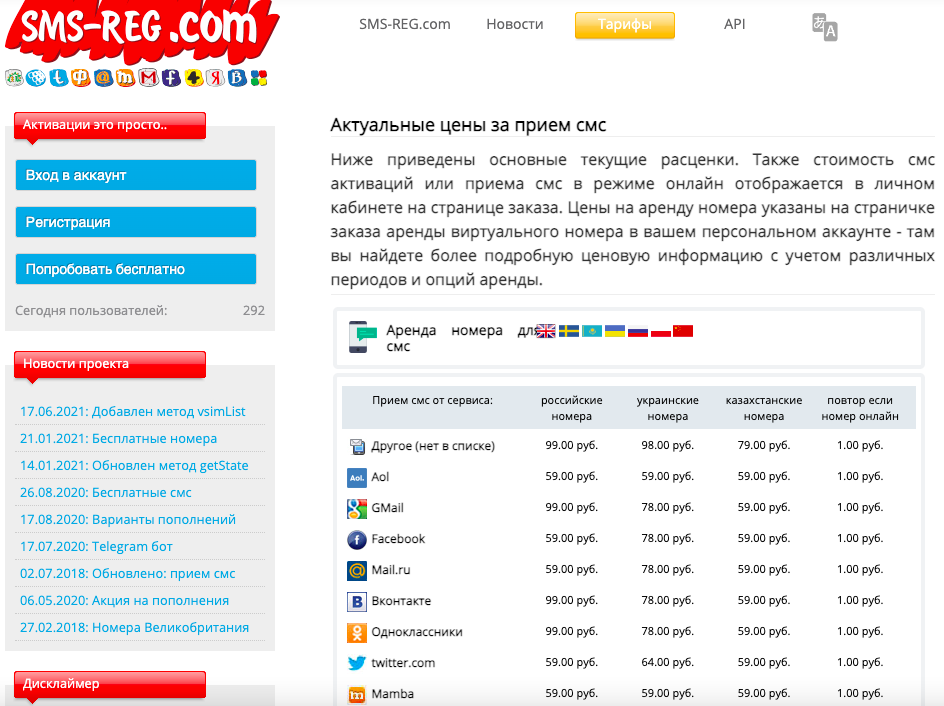Click the Прием смс от сервиса: header

(x=432, y=400)
